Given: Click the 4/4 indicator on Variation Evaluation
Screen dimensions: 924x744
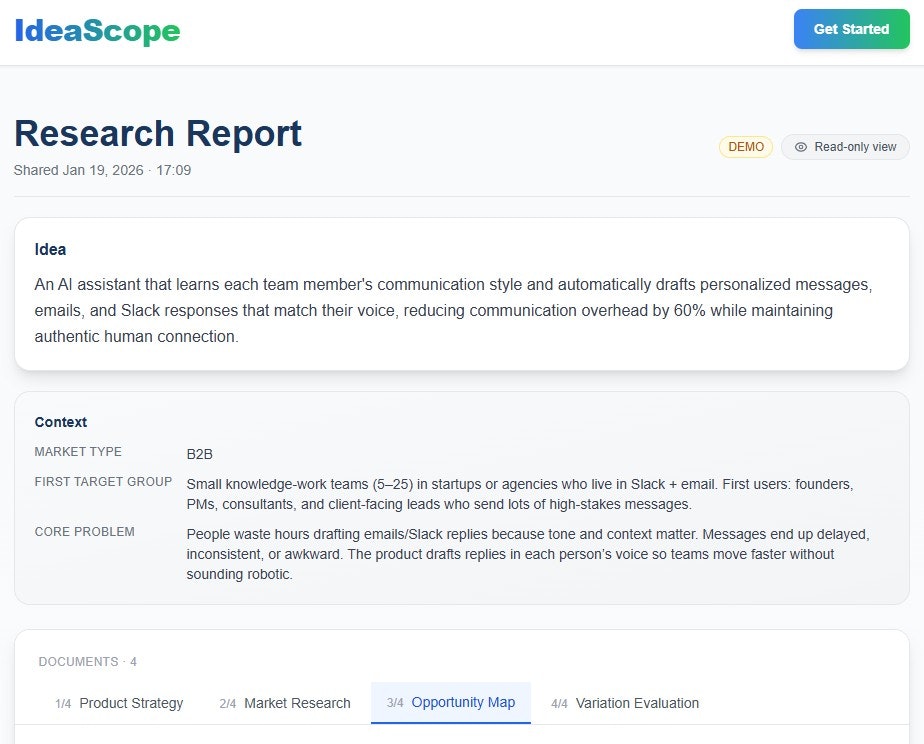Looking at the screenshot, I should 560,703.
